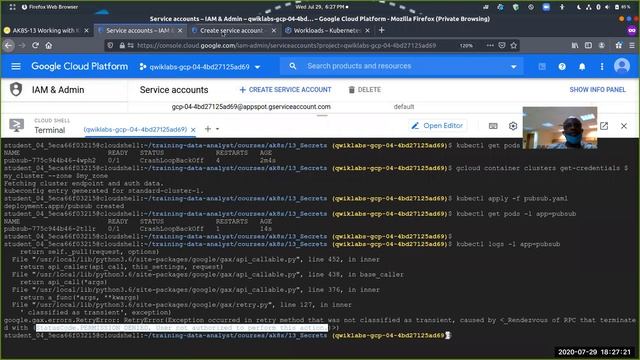Viewport: 640px width, 360px height.
Task: Go back in Firefox
Action: 8,45
